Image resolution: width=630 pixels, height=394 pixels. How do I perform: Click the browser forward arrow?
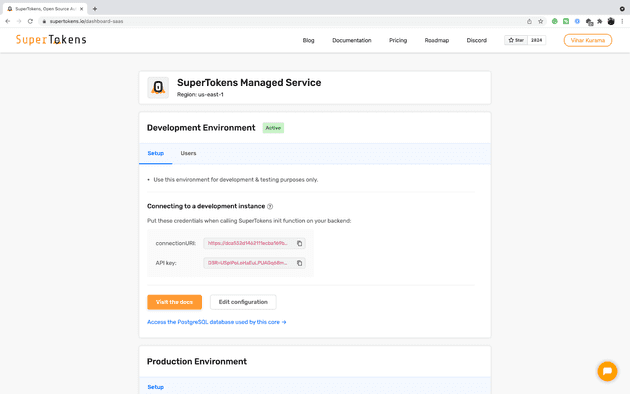[18, 21]
